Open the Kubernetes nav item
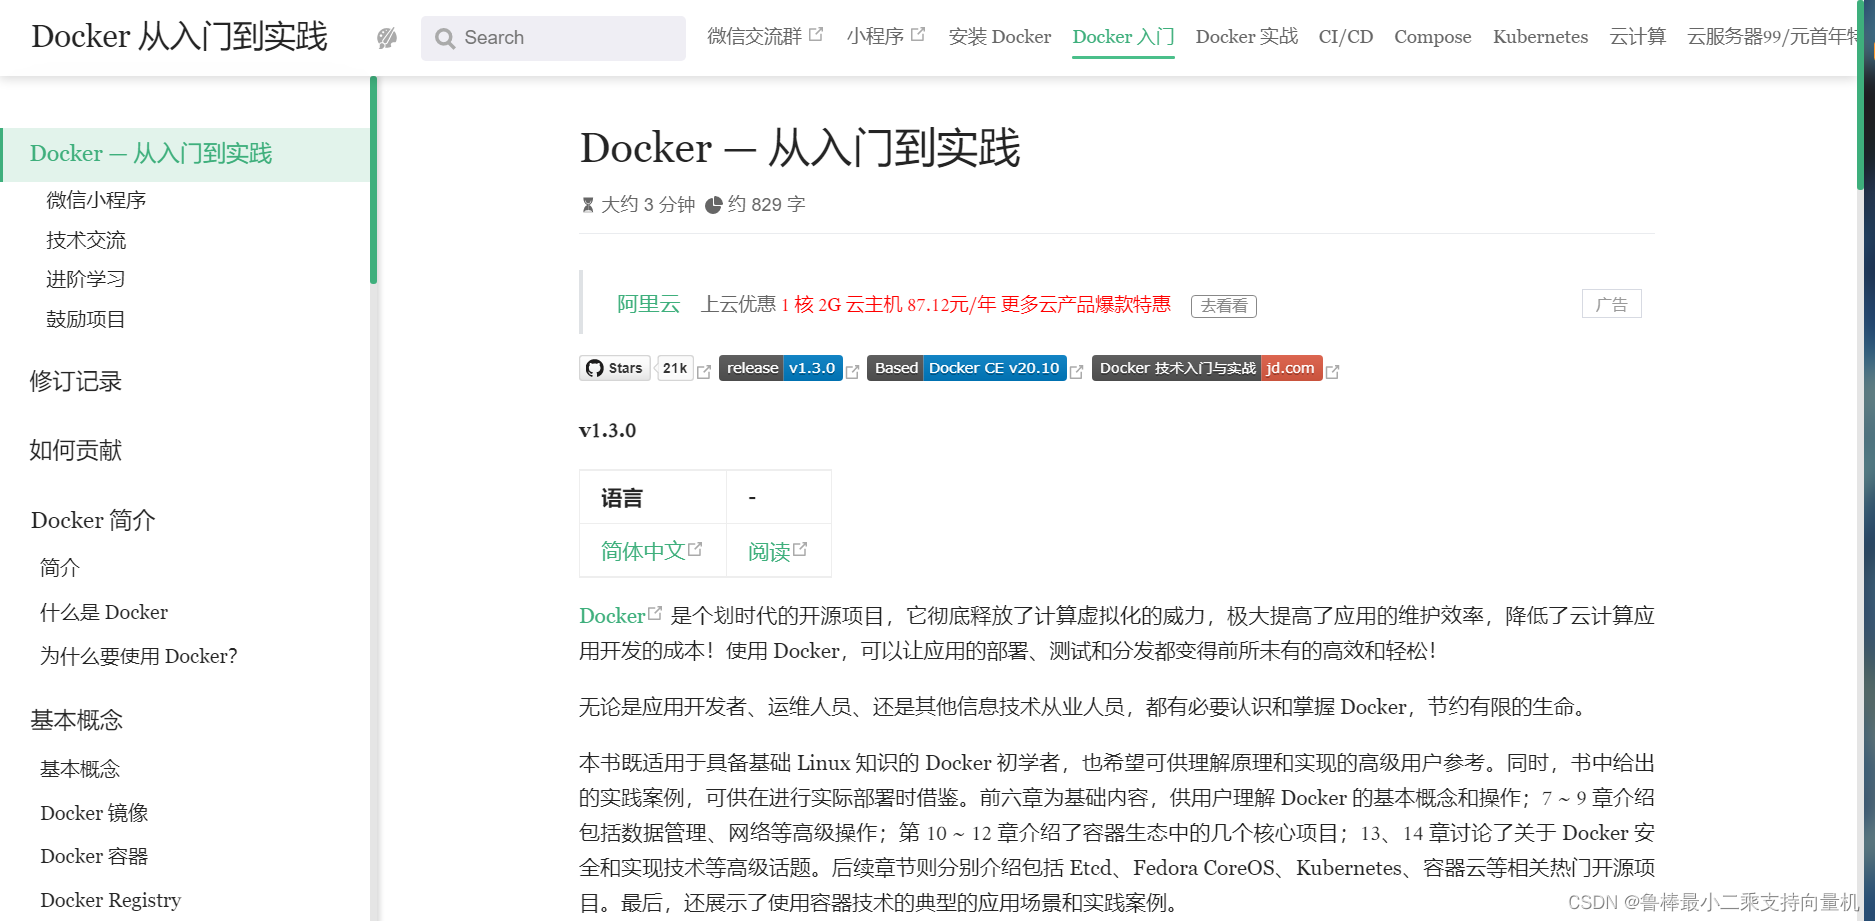The height and width of the screenshot is (921, 1875). click(x=1540, y=37)
